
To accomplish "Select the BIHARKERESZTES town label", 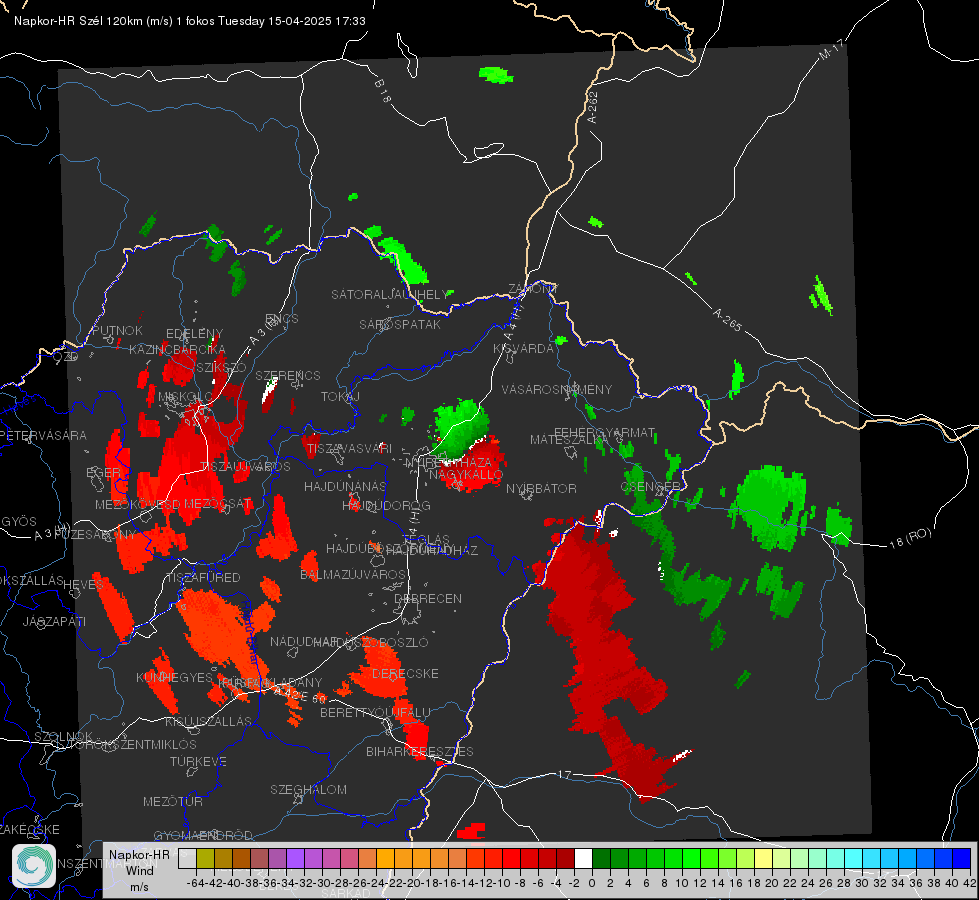I will point(420,751).
